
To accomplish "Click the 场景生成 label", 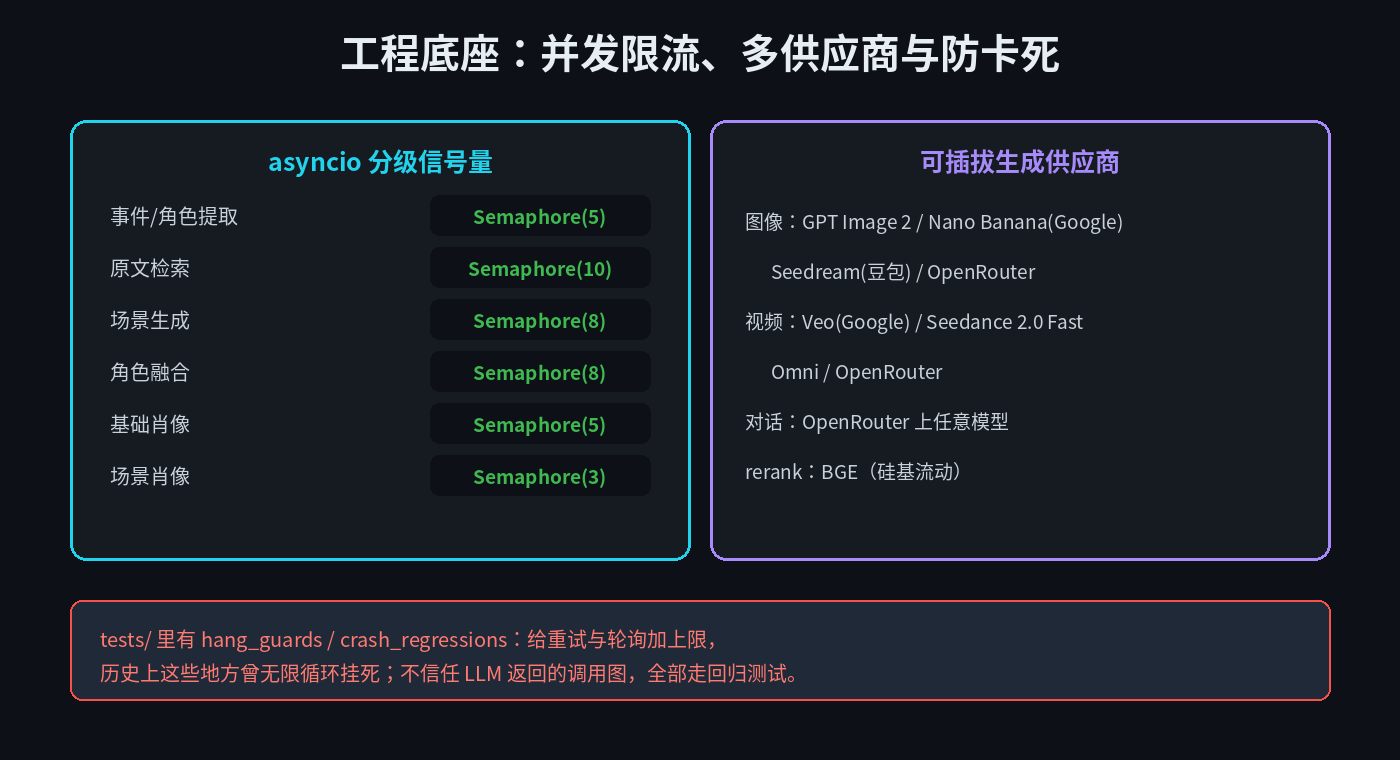I will point(150,320).
